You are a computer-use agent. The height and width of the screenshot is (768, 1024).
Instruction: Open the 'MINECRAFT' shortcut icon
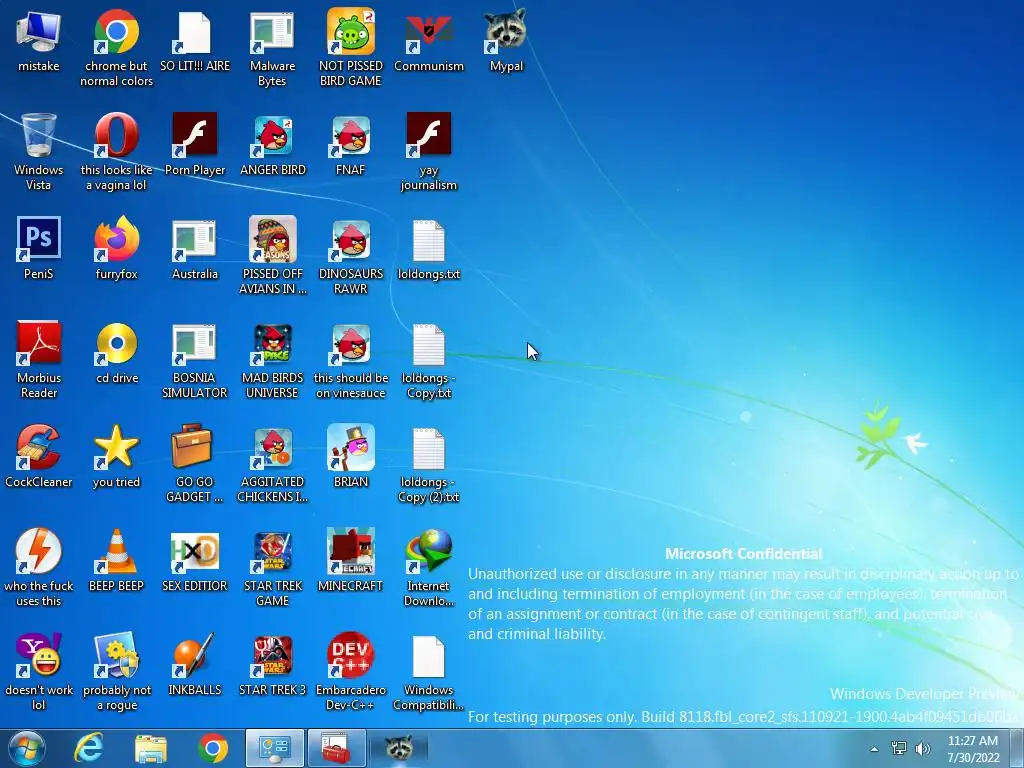coord(351,551)
